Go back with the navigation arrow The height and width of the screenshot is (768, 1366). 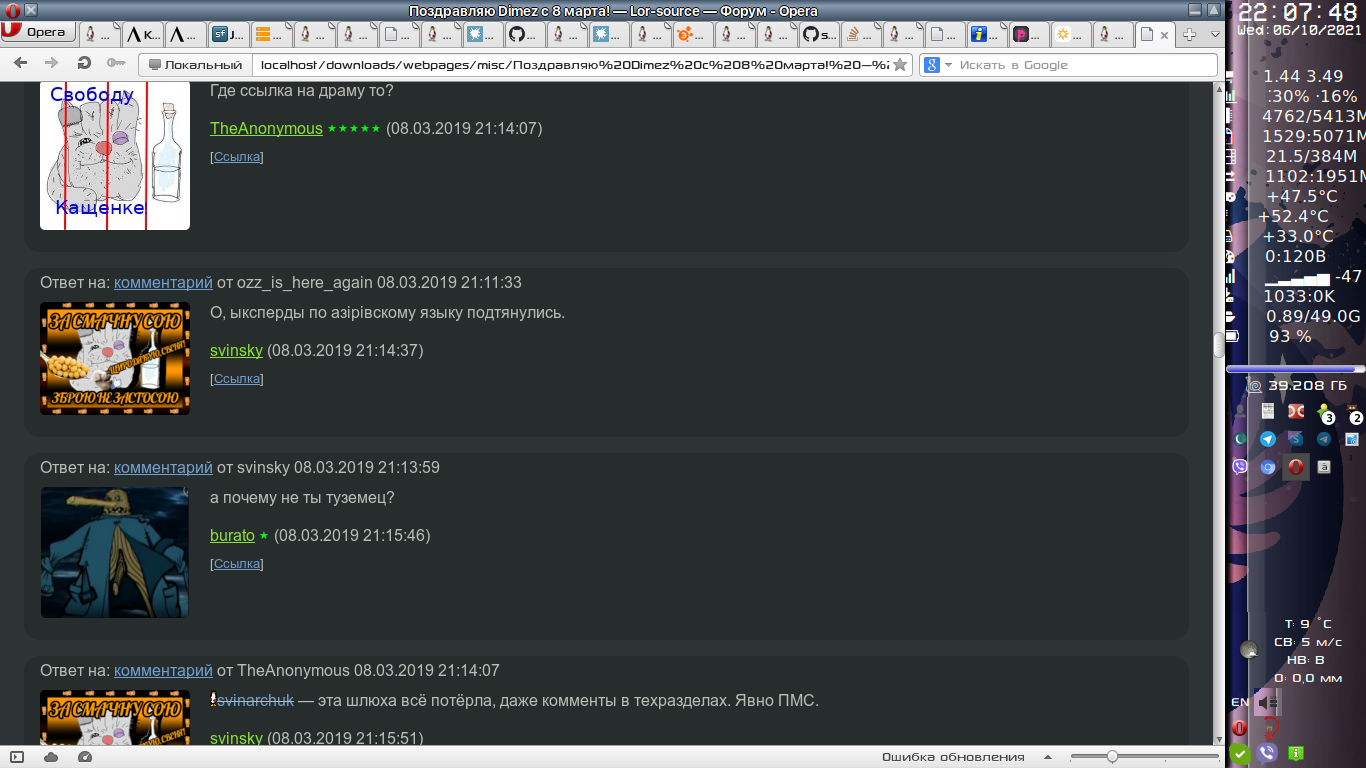20,64
